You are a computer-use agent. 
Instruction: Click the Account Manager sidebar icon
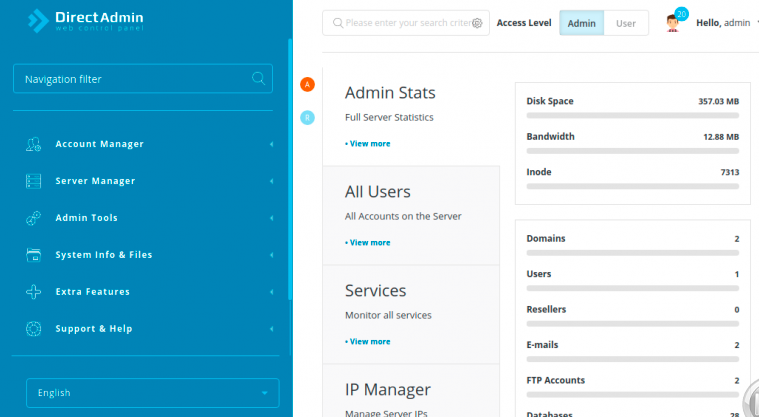34,144
